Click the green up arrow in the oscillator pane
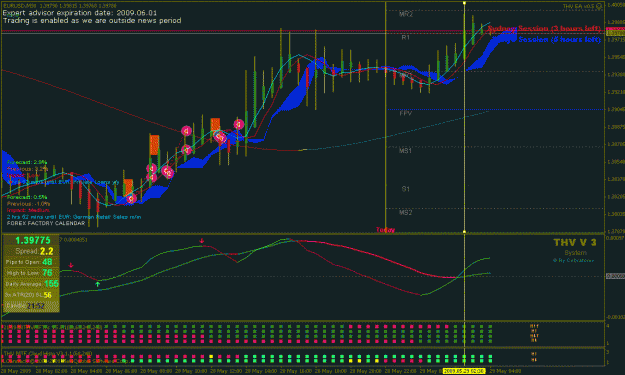 98,284
